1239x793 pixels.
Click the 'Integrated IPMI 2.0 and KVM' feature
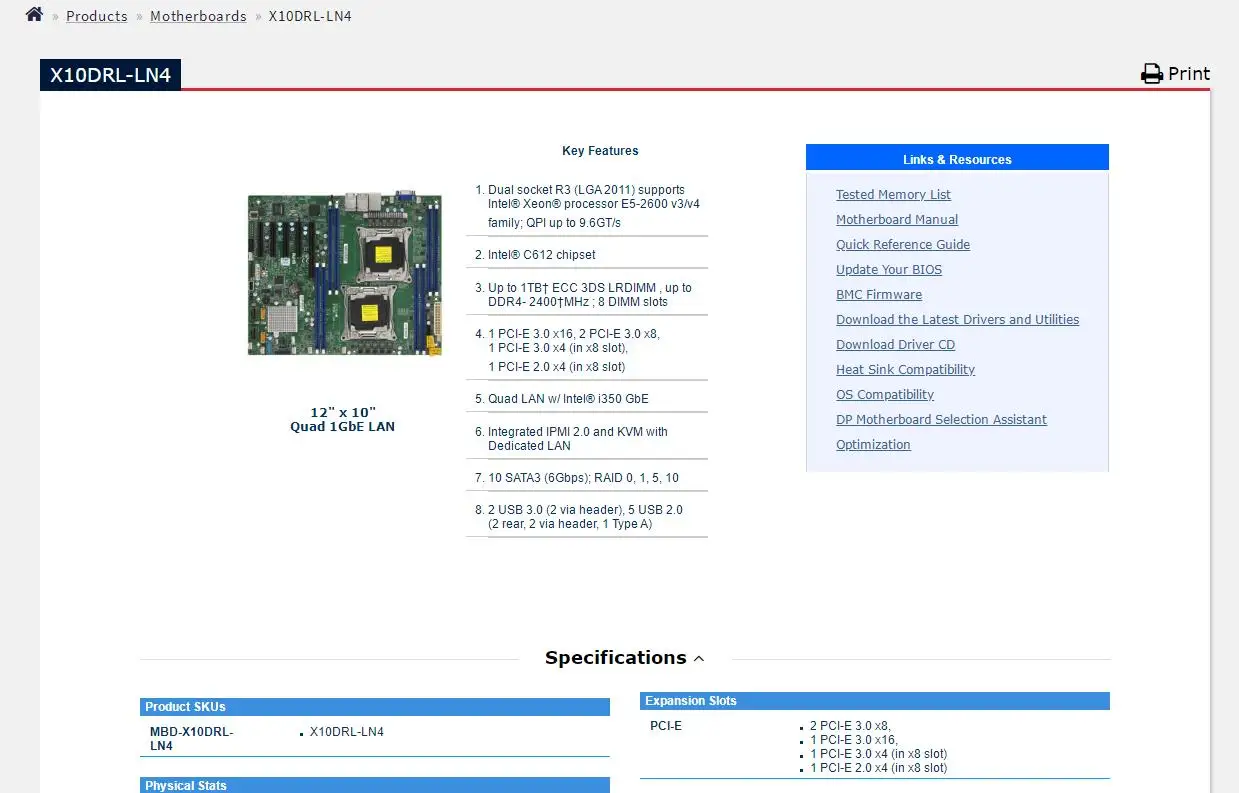(x=578, y=439)
